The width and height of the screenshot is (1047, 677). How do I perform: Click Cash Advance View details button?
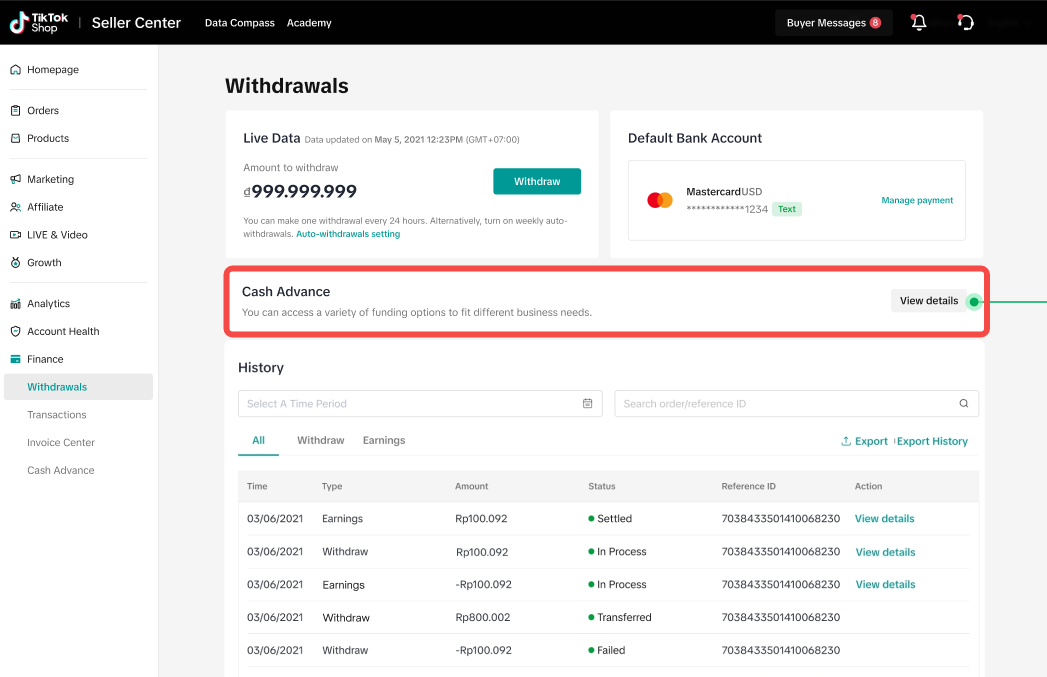[x=928, y=301]
